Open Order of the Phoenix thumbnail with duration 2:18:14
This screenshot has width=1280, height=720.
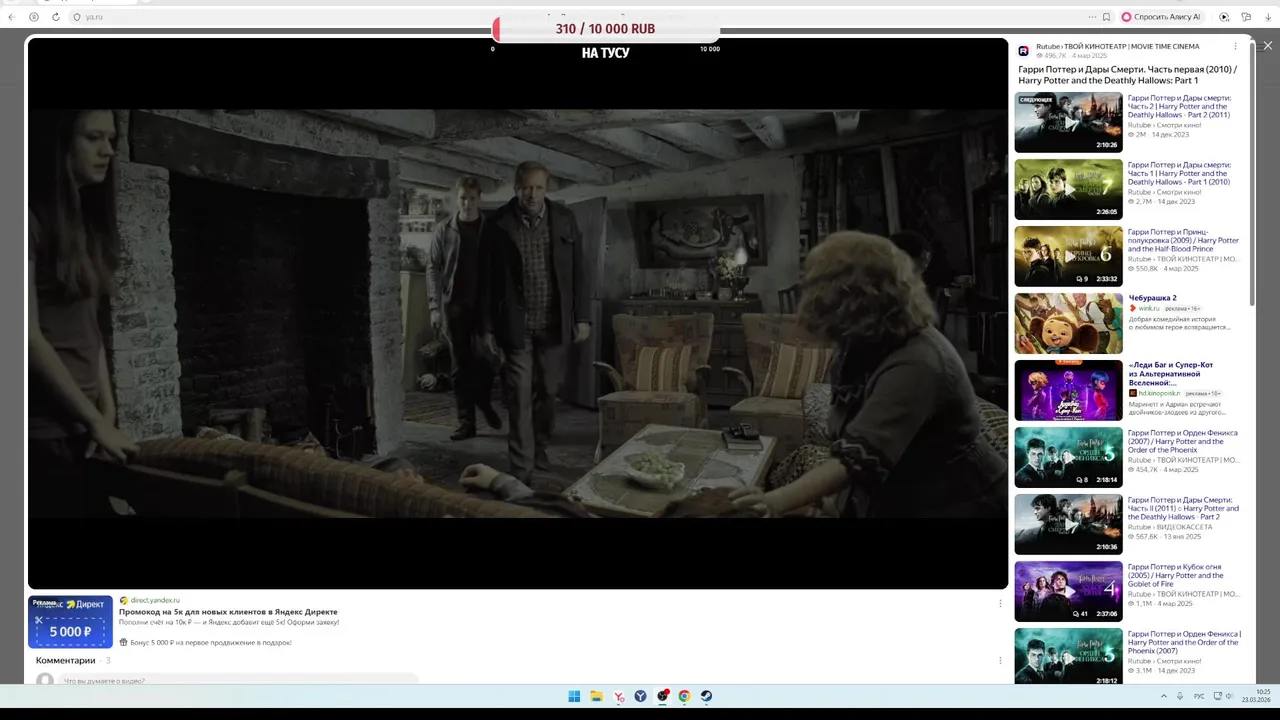1068,457
